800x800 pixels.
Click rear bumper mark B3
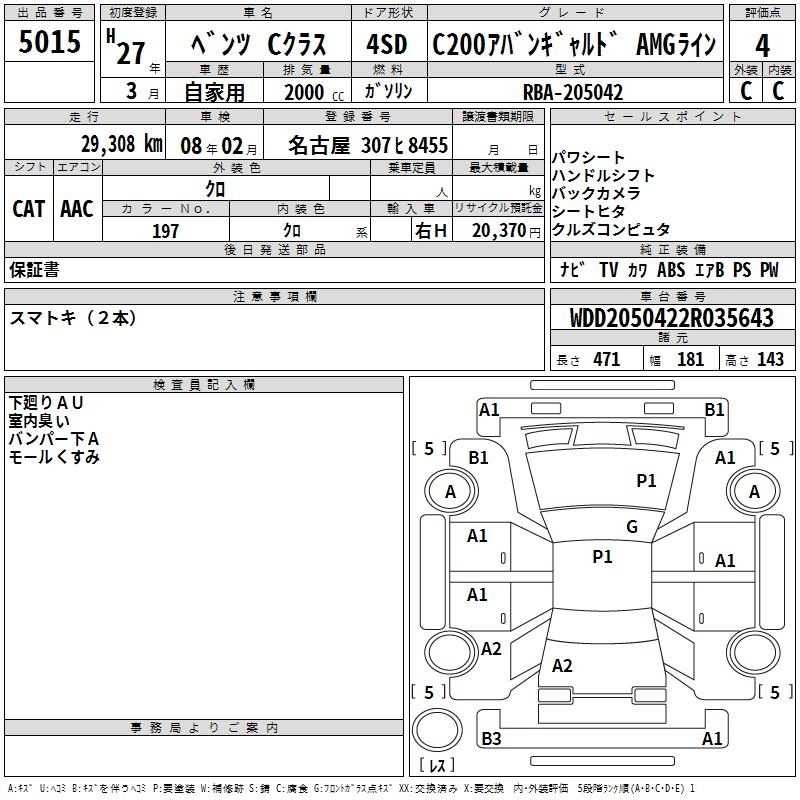tap(491, 738)
